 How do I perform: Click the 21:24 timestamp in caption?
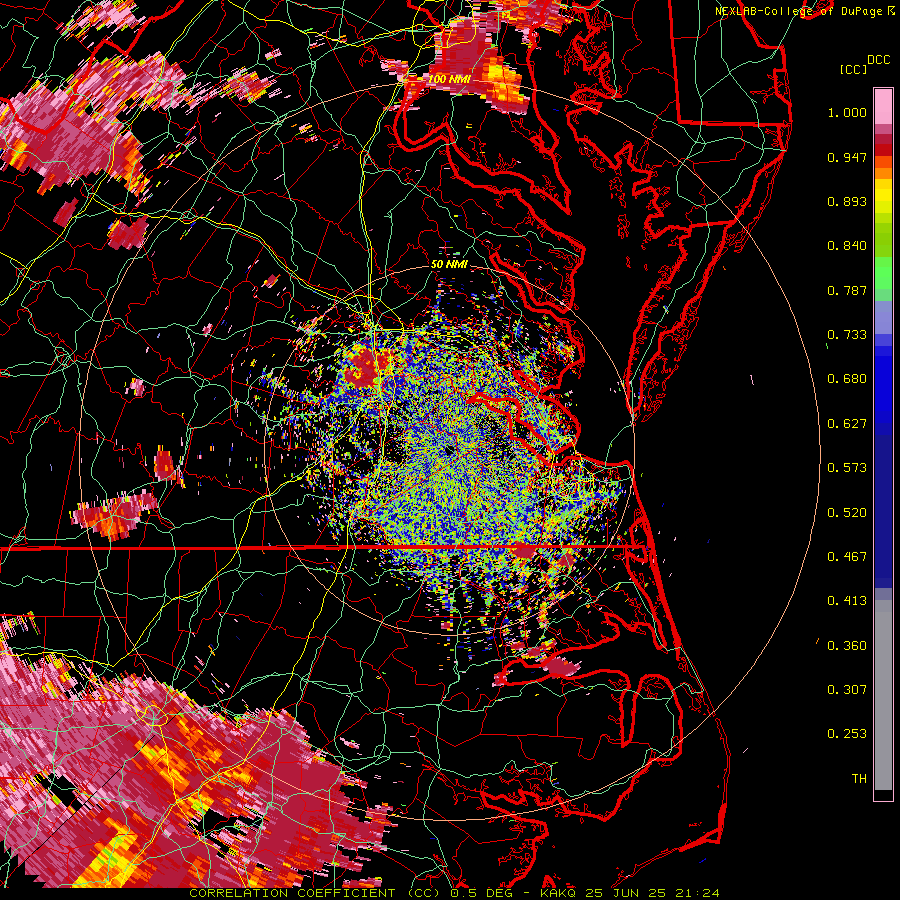pos(699,893)
